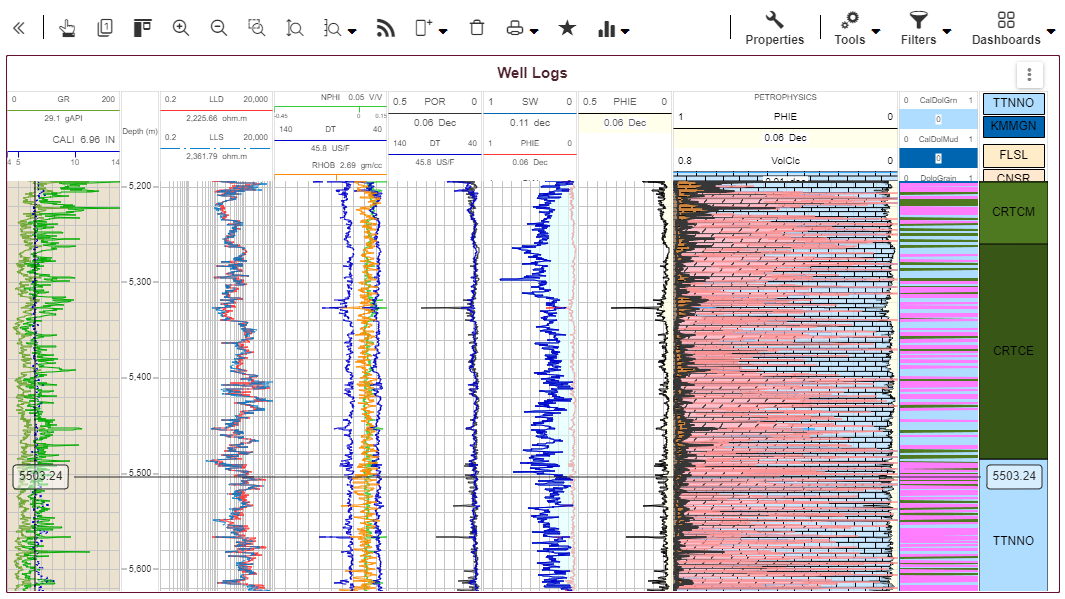Click the Dashboards grid icon

tap(1006, 20)
